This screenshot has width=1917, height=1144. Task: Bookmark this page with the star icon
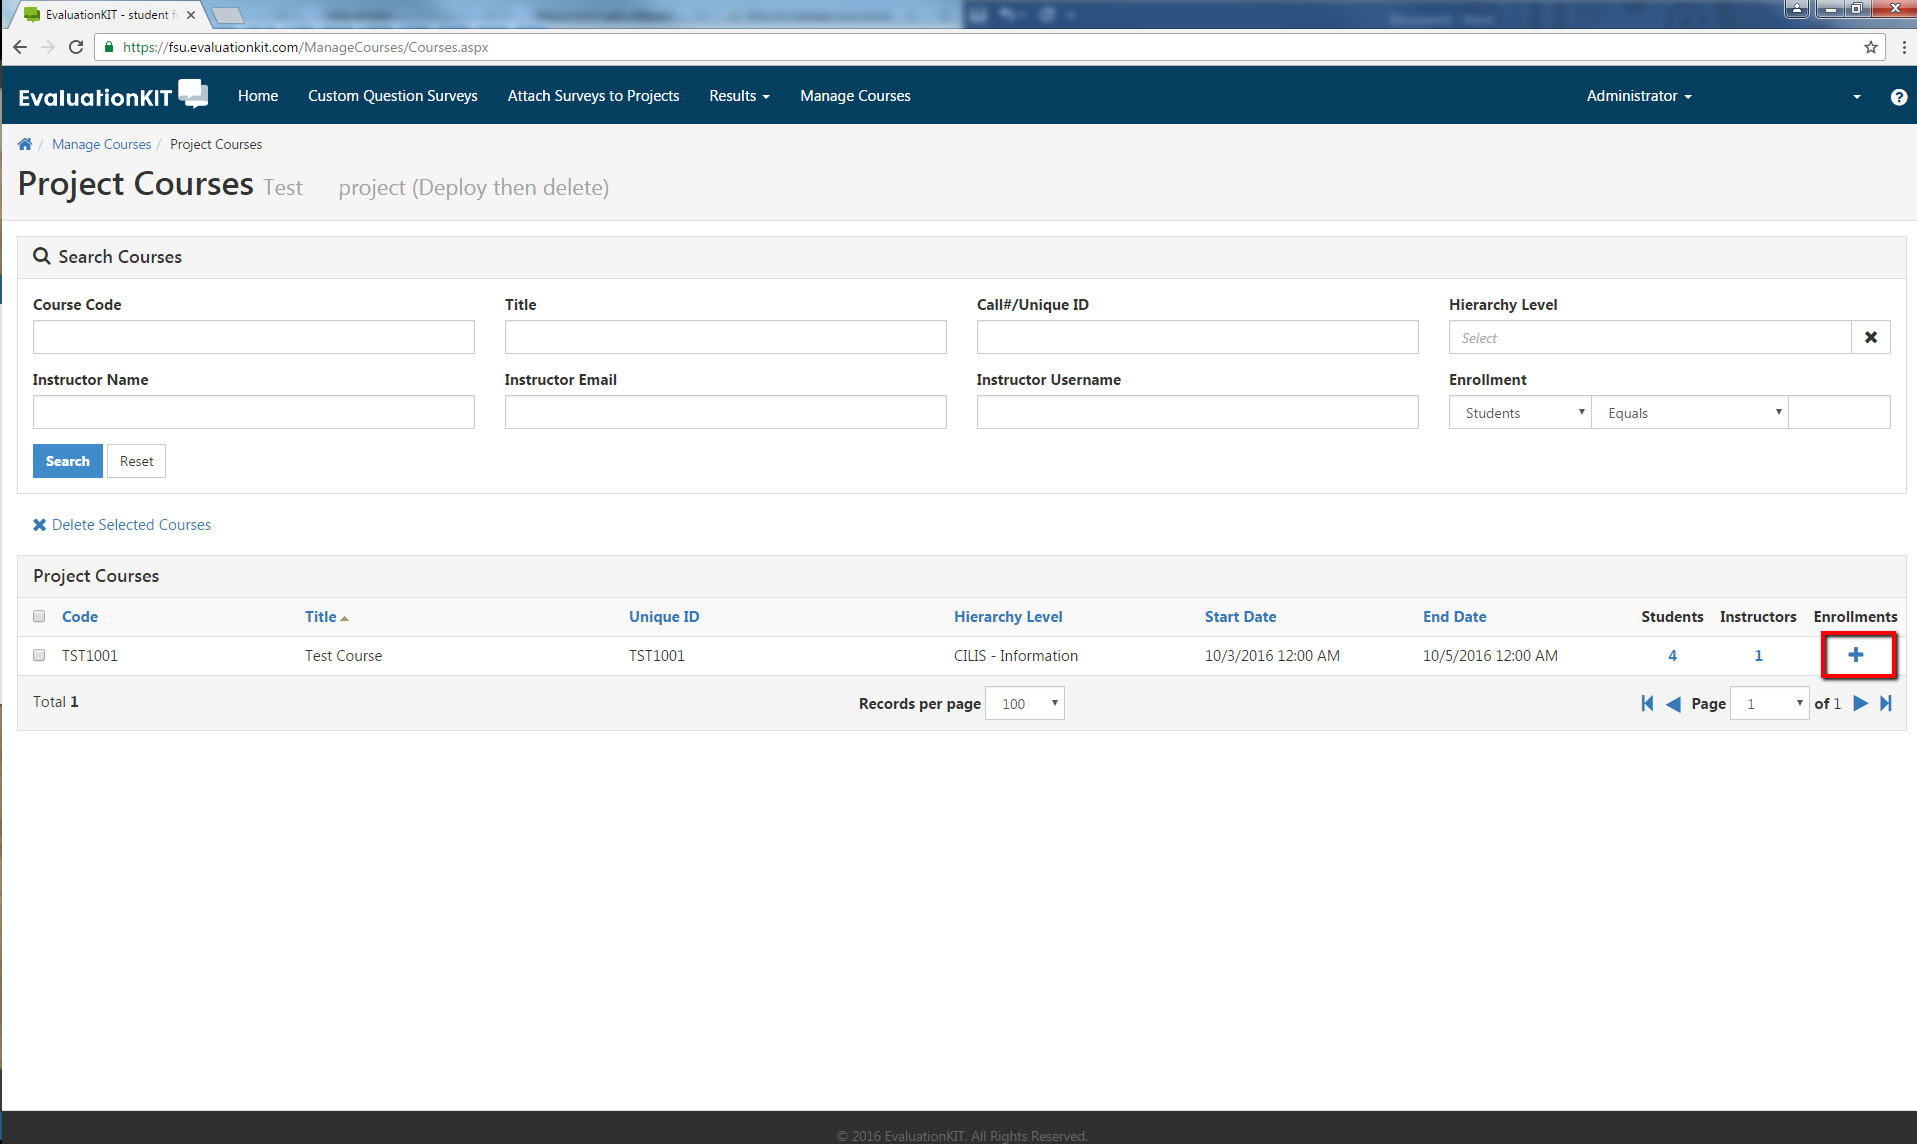tap(1871, 47)
